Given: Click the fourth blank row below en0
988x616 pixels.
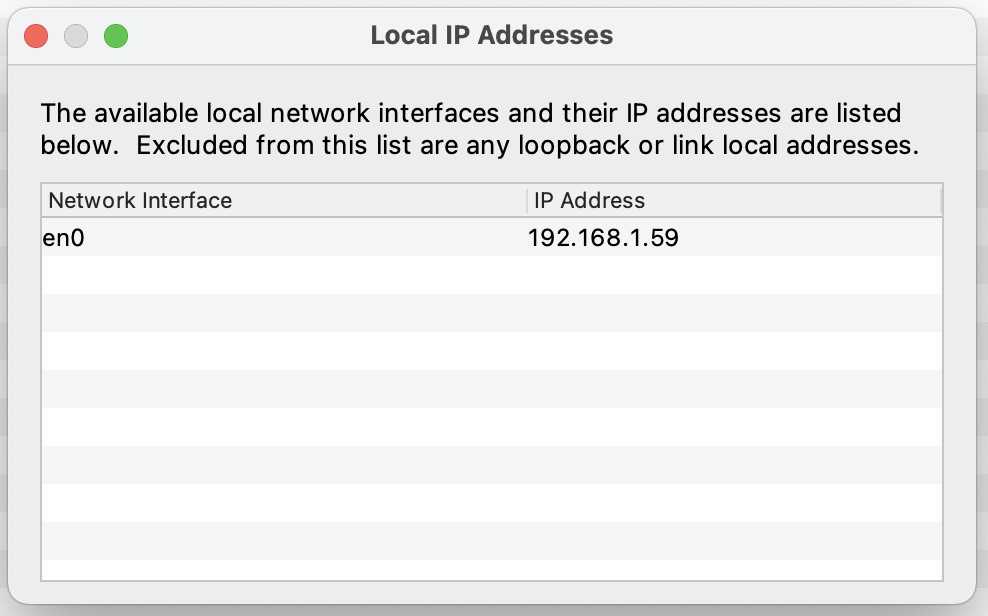Looking at the screenshot, I should pyautogui.click(x=490, y=389).
